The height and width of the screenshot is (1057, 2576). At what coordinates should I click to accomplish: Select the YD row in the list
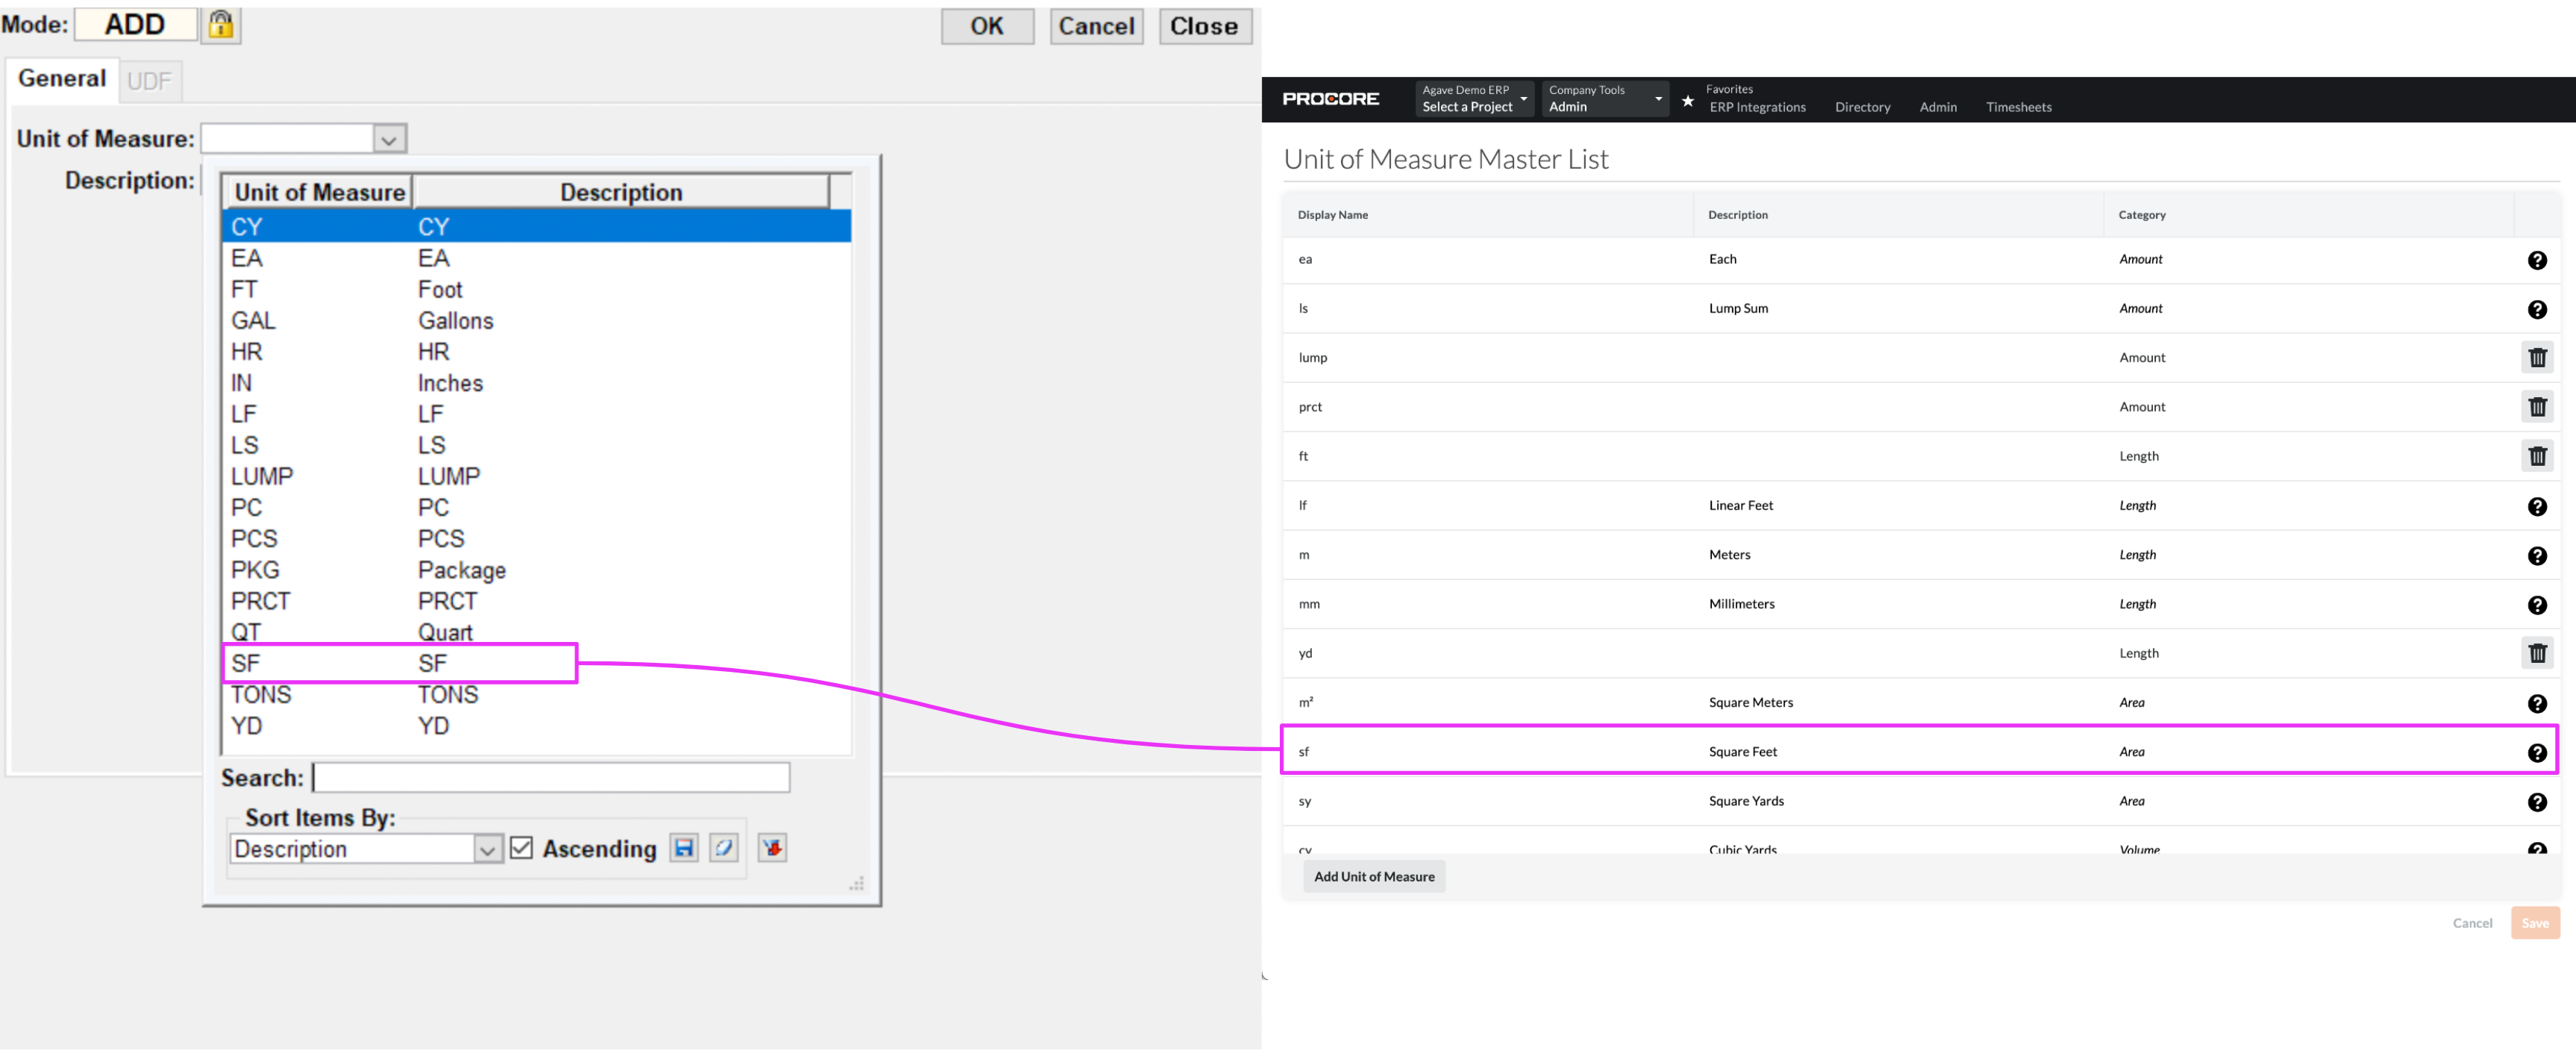pos(536,725)
